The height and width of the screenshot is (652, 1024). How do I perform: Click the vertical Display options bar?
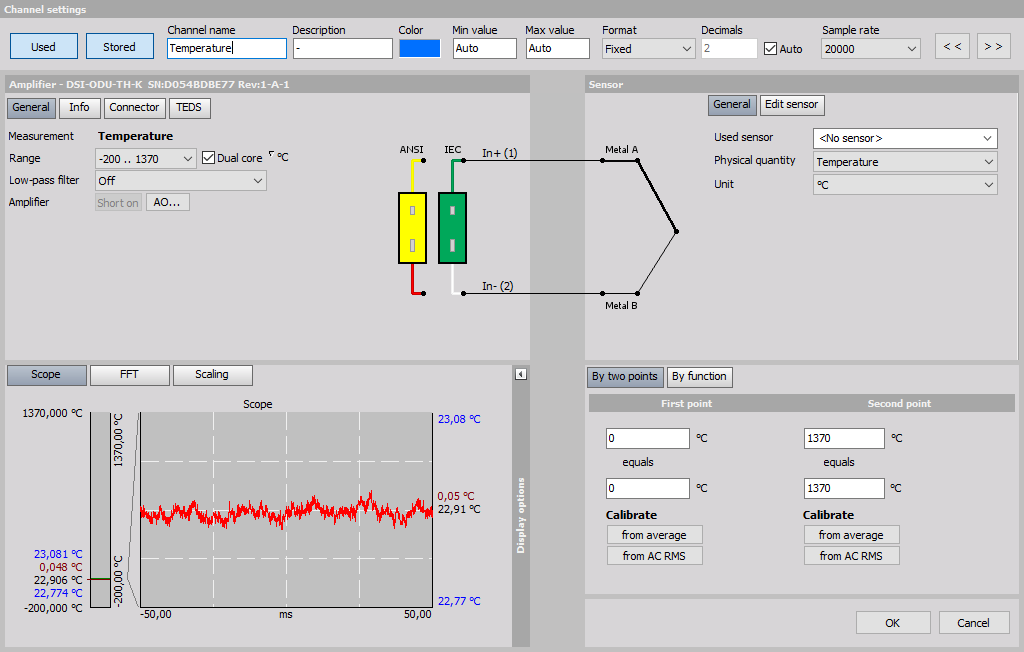[x=520, y=515]
